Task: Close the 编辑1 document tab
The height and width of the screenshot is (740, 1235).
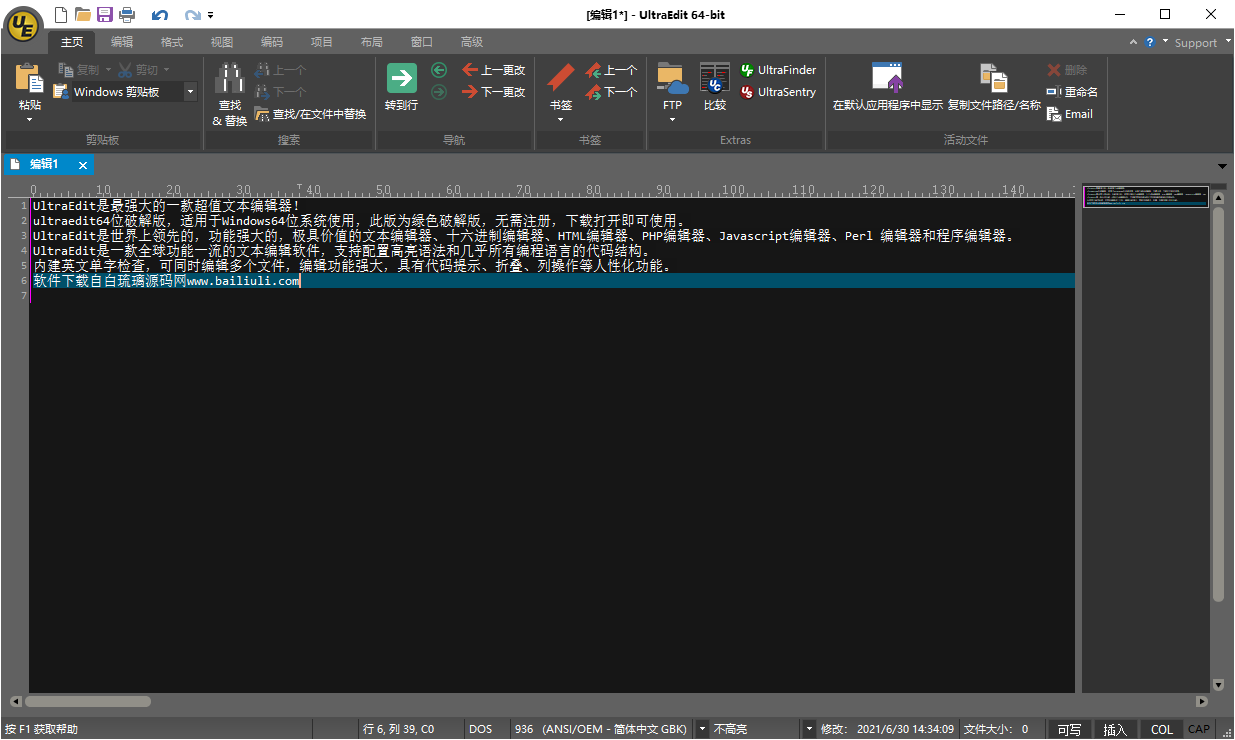Action: [83, 165]
